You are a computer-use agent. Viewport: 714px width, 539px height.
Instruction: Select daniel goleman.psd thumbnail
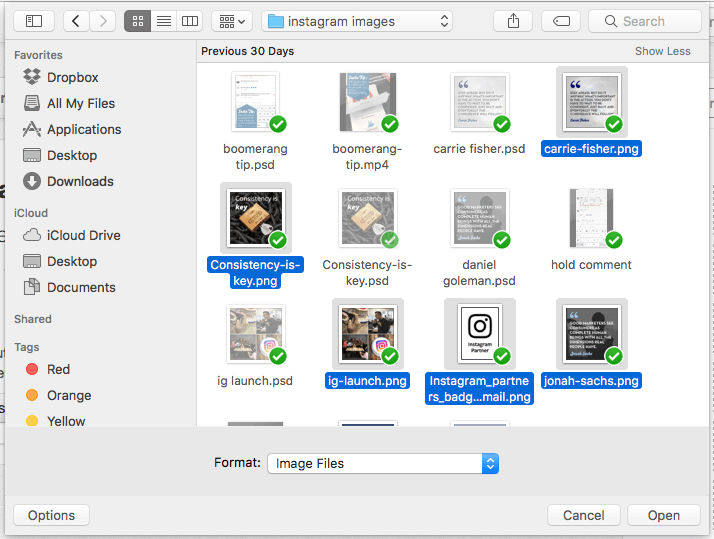479,218
